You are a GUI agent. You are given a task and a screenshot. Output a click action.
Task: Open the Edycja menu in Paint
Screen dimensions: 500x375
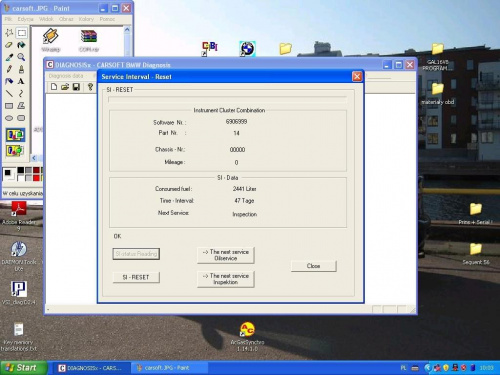point(26,19)
